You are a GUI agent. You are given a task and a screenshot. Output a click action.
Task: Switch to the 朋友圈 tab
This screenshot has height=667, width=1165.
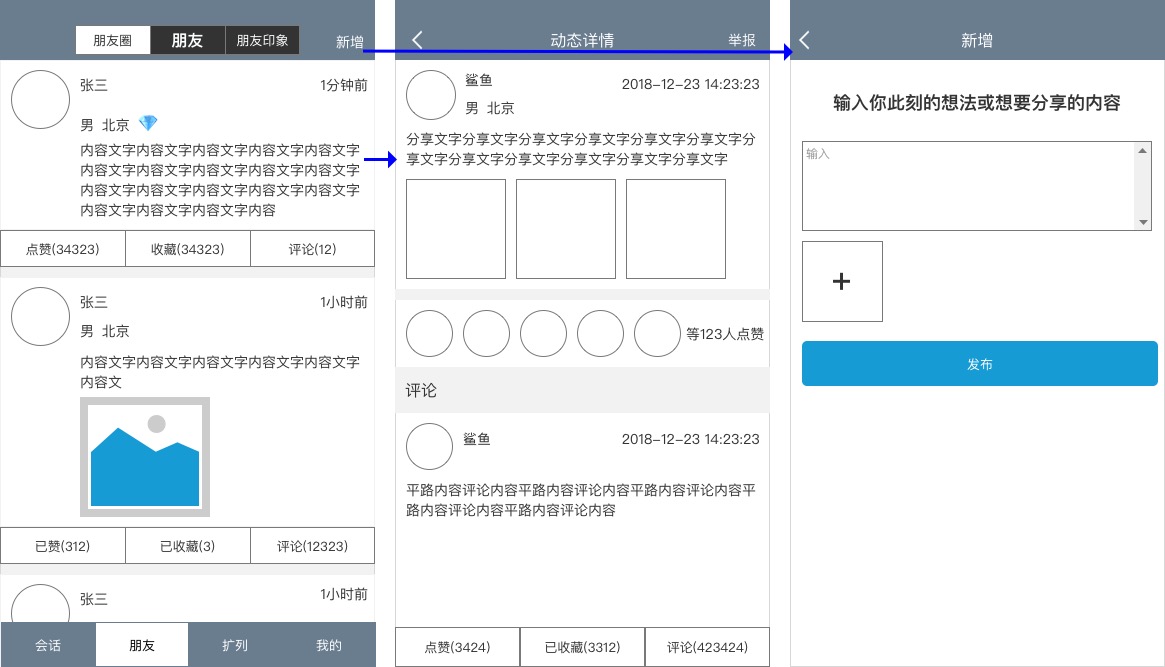point(113,40)
